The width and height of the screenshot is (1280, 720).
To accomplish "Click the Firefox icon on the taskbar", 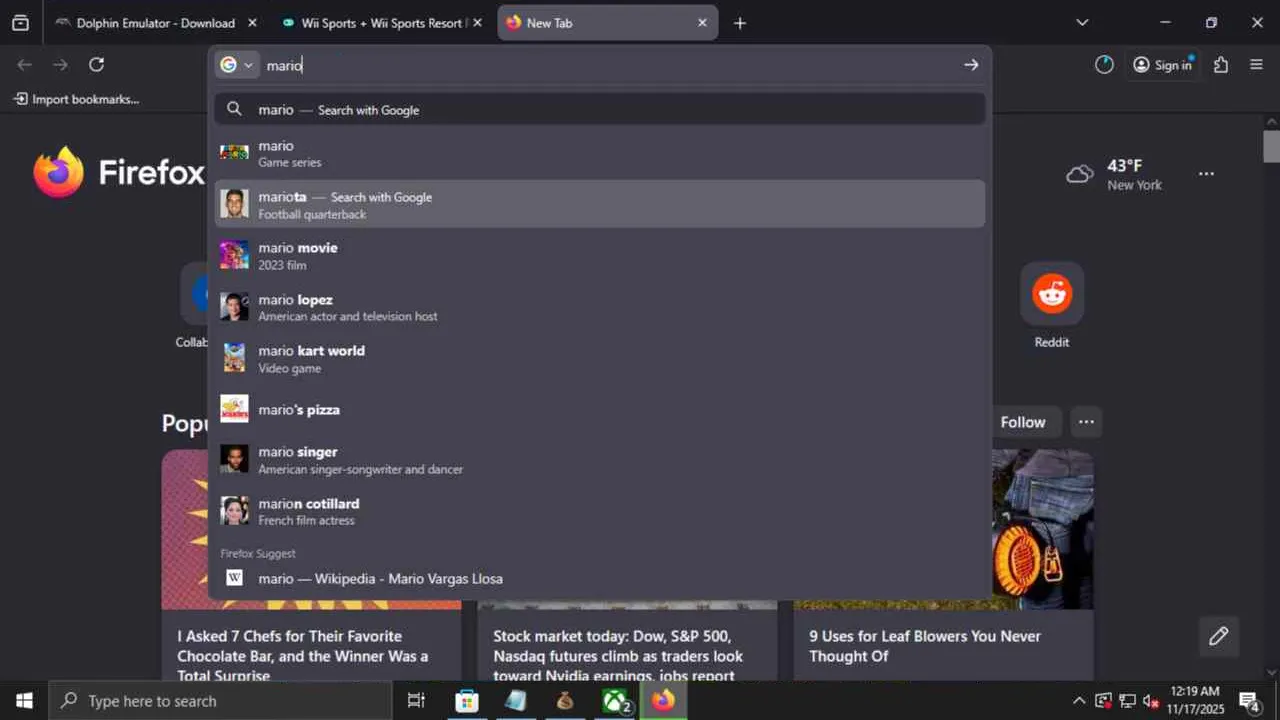I will click(663, 701).
